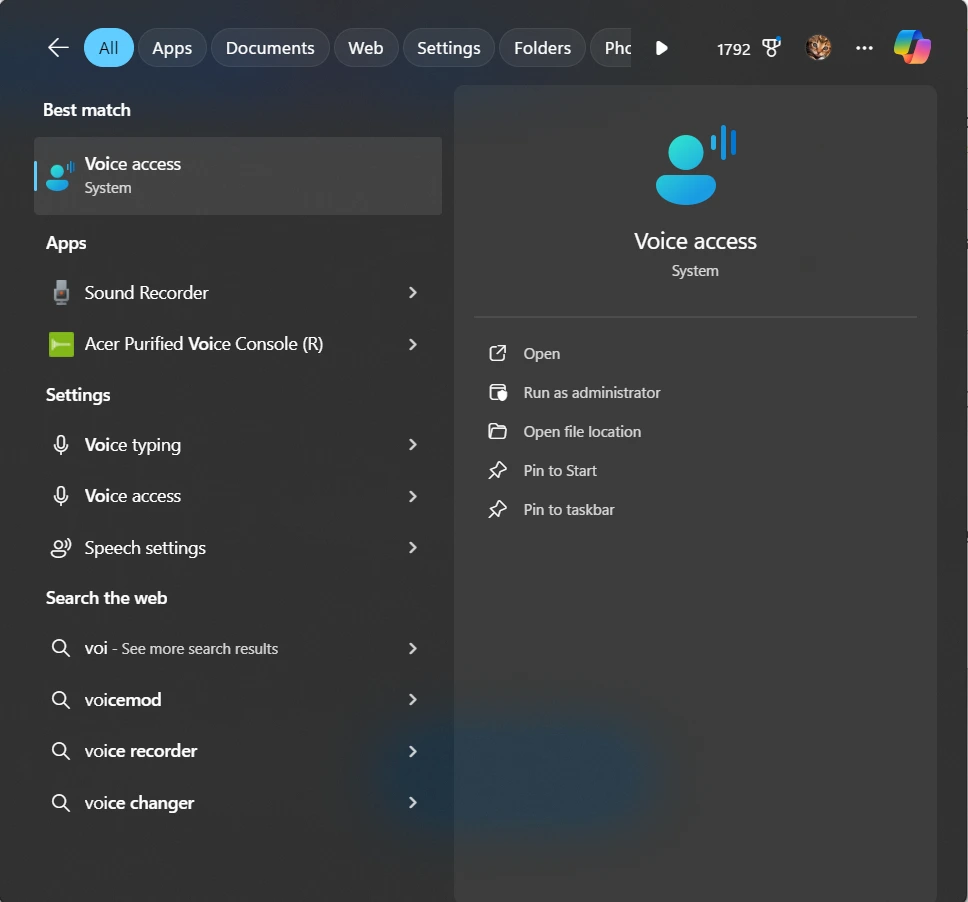The height and width of the screenshot is (902, 968).
Task: Click search icon beside voice changer
Action: pyautogui.click(x=60, y=803)
